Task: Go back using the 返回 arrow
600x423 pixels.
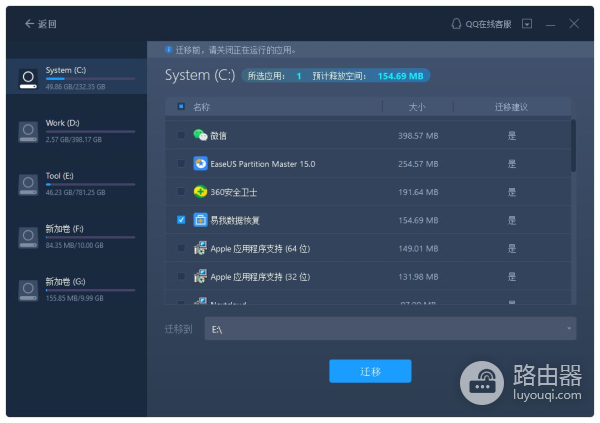Action: tap(41, 24)
